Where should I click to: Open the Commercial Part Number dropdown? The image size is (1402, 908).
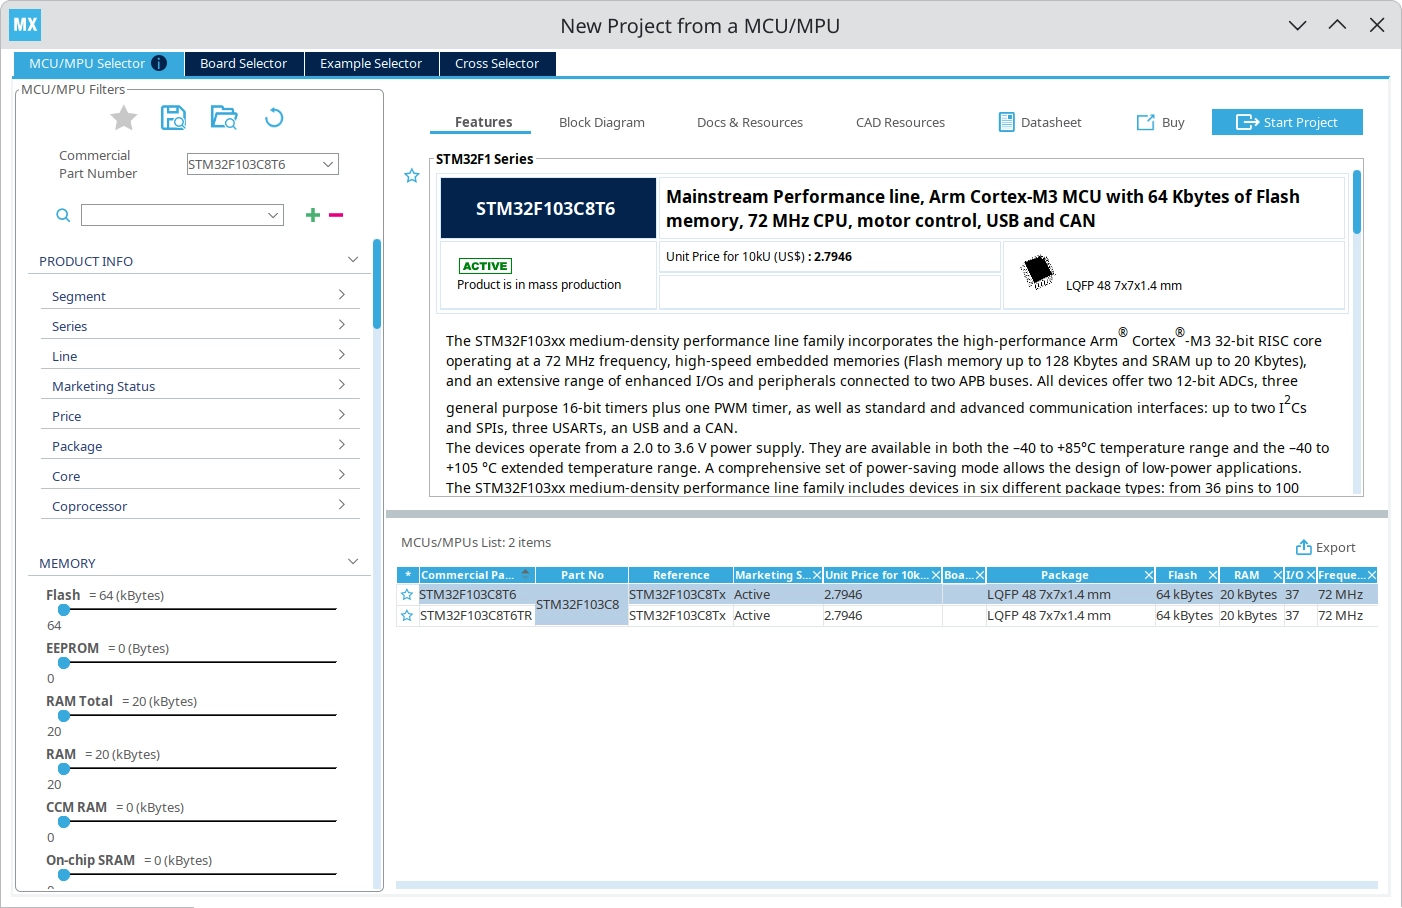[x=327, y=164]
